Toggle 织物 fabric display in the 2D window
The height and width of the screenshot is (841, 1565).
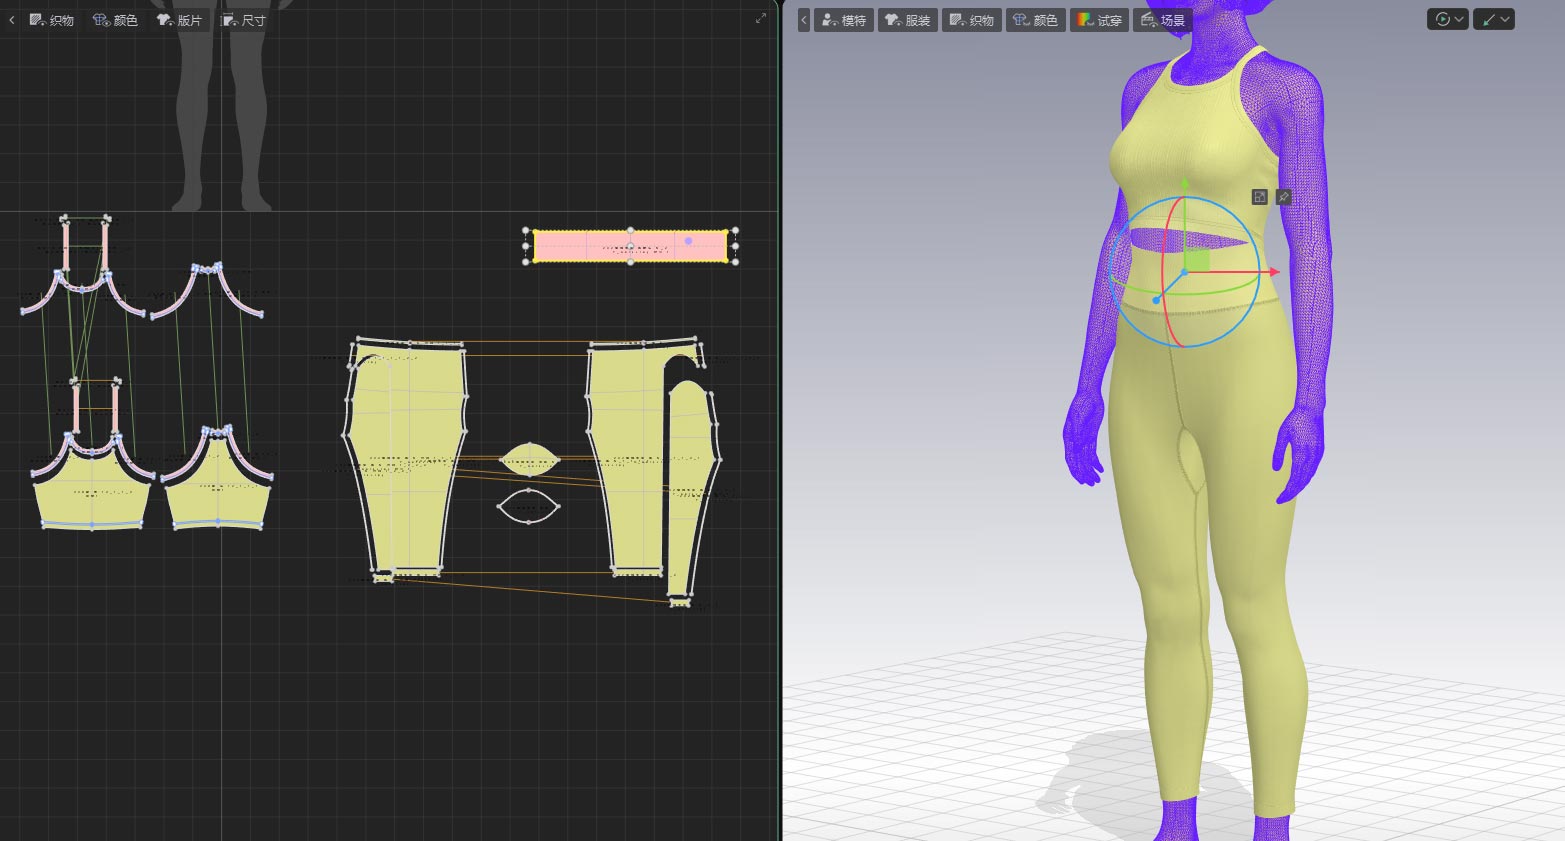pos(52,20)
